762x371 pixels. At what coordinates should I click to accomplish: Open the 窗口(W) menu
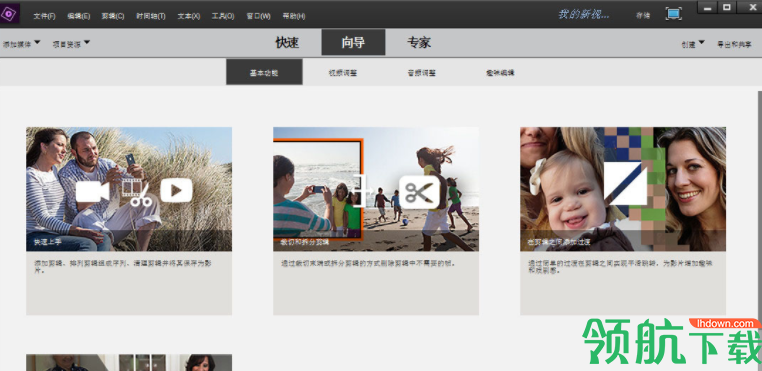pyautogui.click(x=258, y=16)
